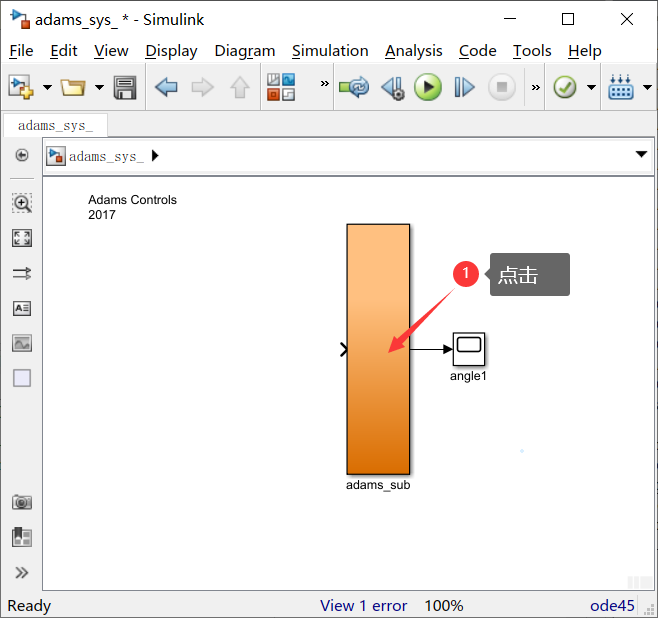Expand the palette double-chevron icon
The width and height of the screenshot is (658, 618).
click(x=22, y=573)
